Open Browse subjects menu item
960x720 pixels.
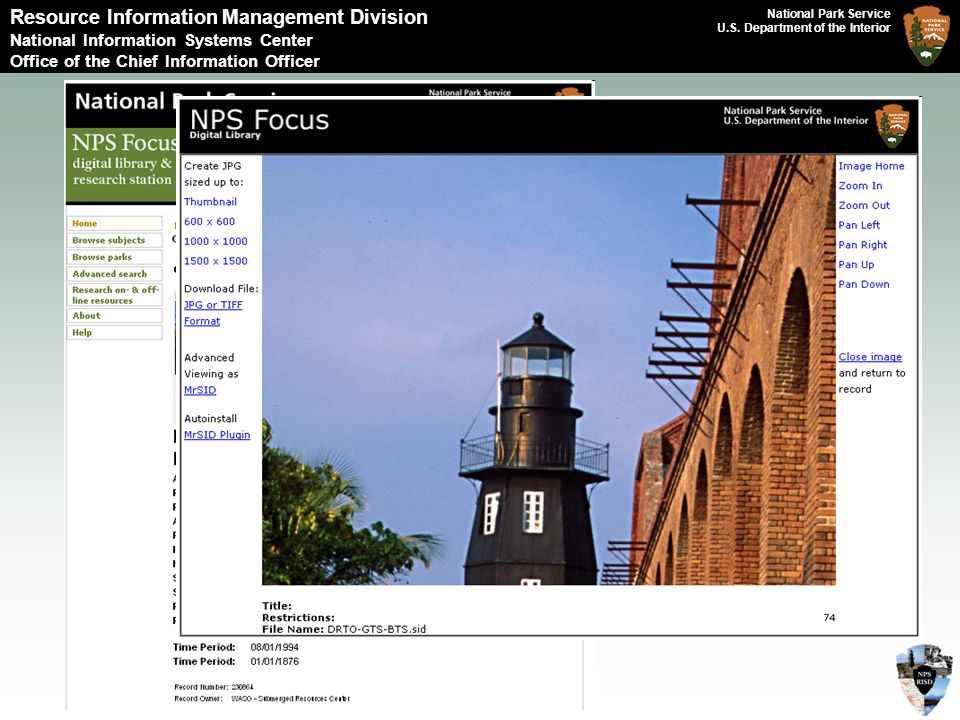114,240
